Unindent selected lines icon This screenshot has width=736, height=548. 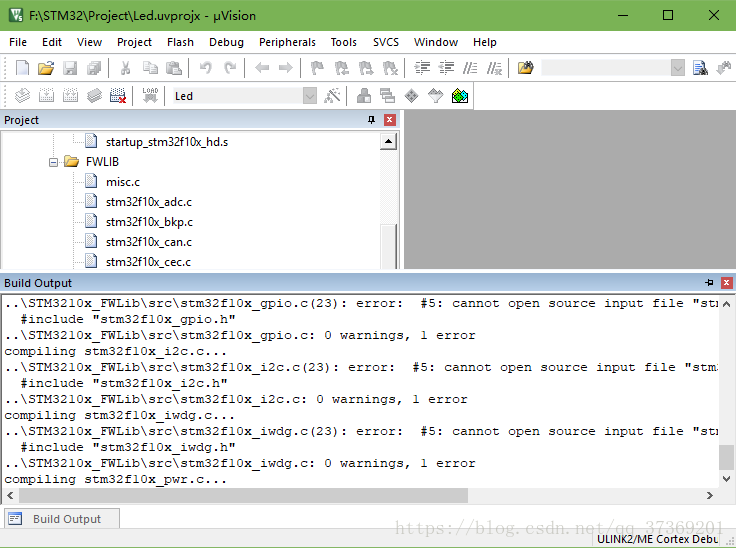tap(446, 68)
